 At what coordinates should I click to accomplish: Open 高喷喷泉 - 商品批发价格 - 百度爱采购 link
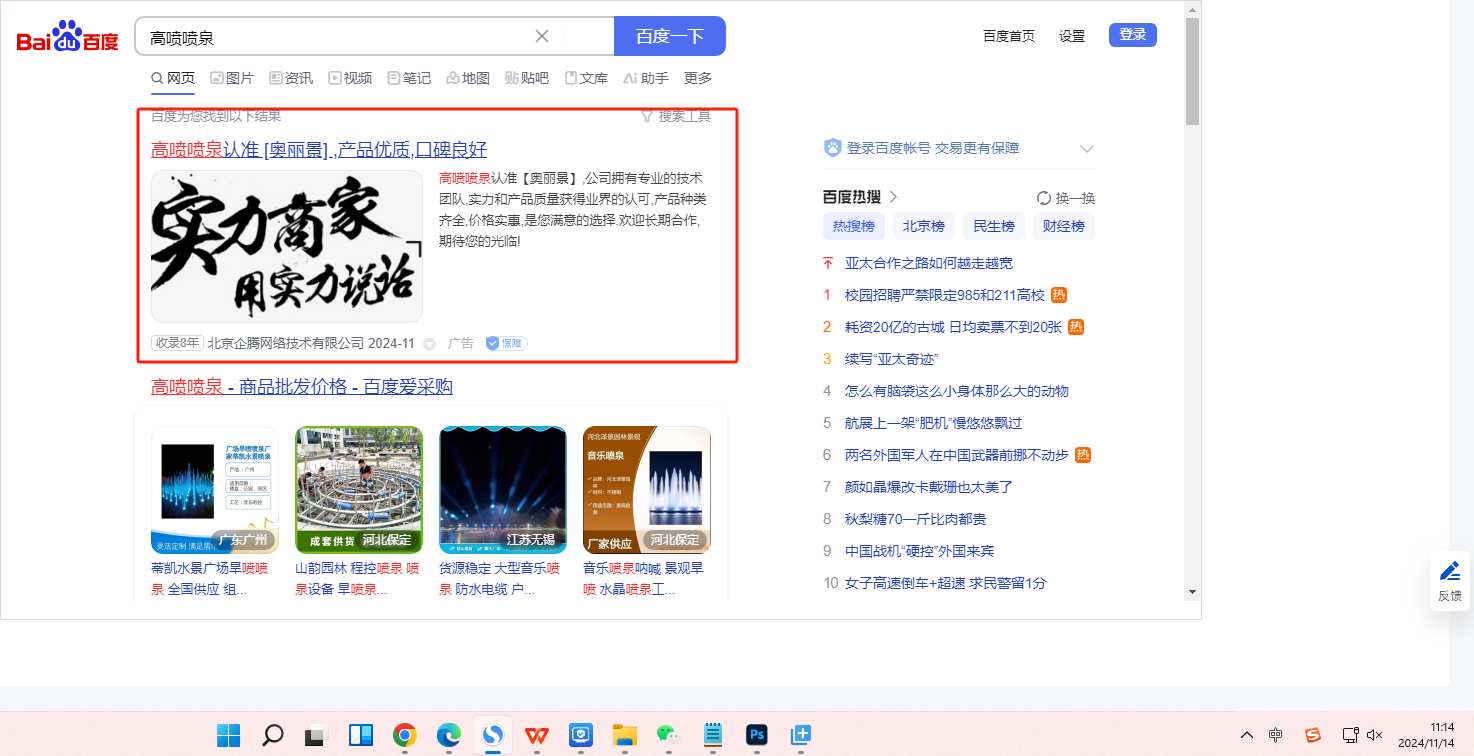point(302,387)
